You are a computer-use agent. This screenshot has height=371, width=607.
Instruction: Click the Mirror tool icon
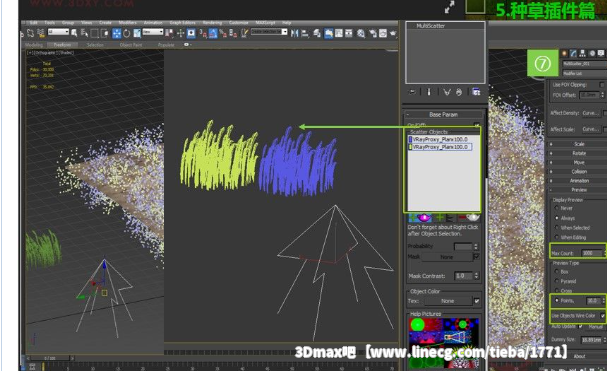[294, 33]
